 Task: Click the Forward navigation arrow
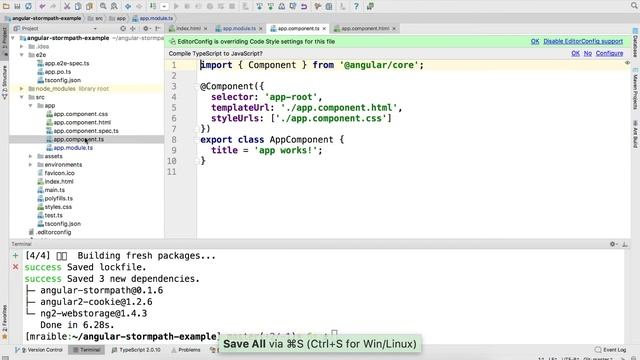(139, 7)
